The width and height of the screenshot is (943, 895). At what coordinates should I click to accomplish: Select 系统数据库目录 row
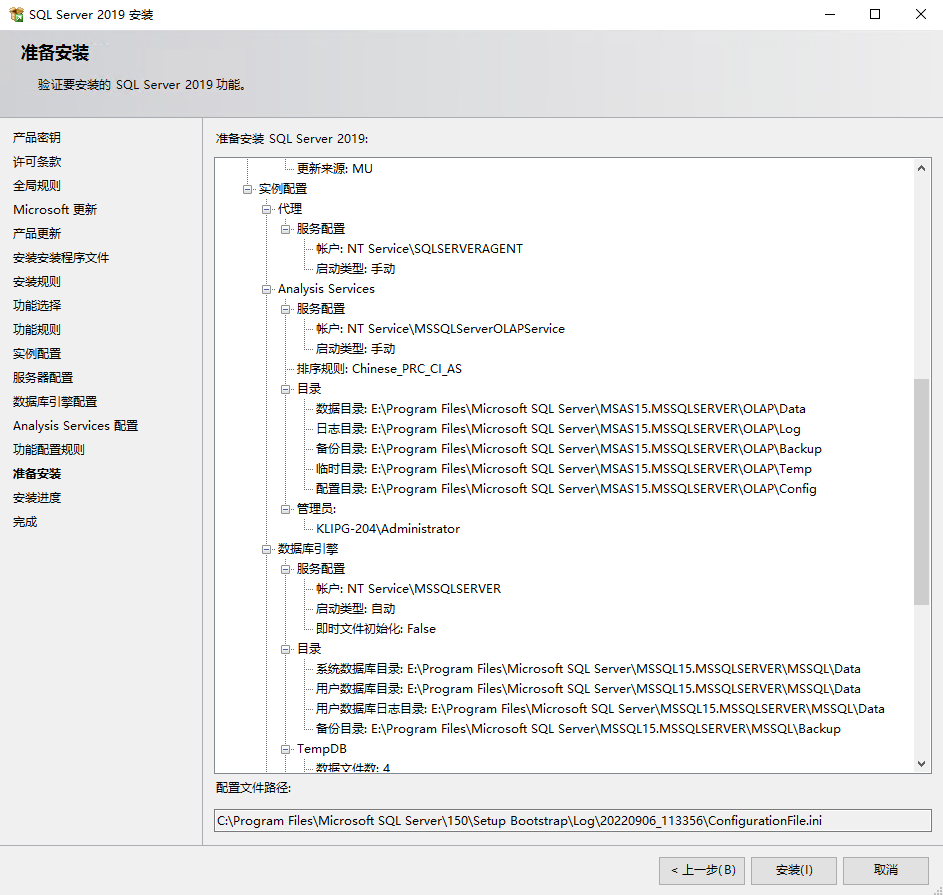[x=588, y=669]
